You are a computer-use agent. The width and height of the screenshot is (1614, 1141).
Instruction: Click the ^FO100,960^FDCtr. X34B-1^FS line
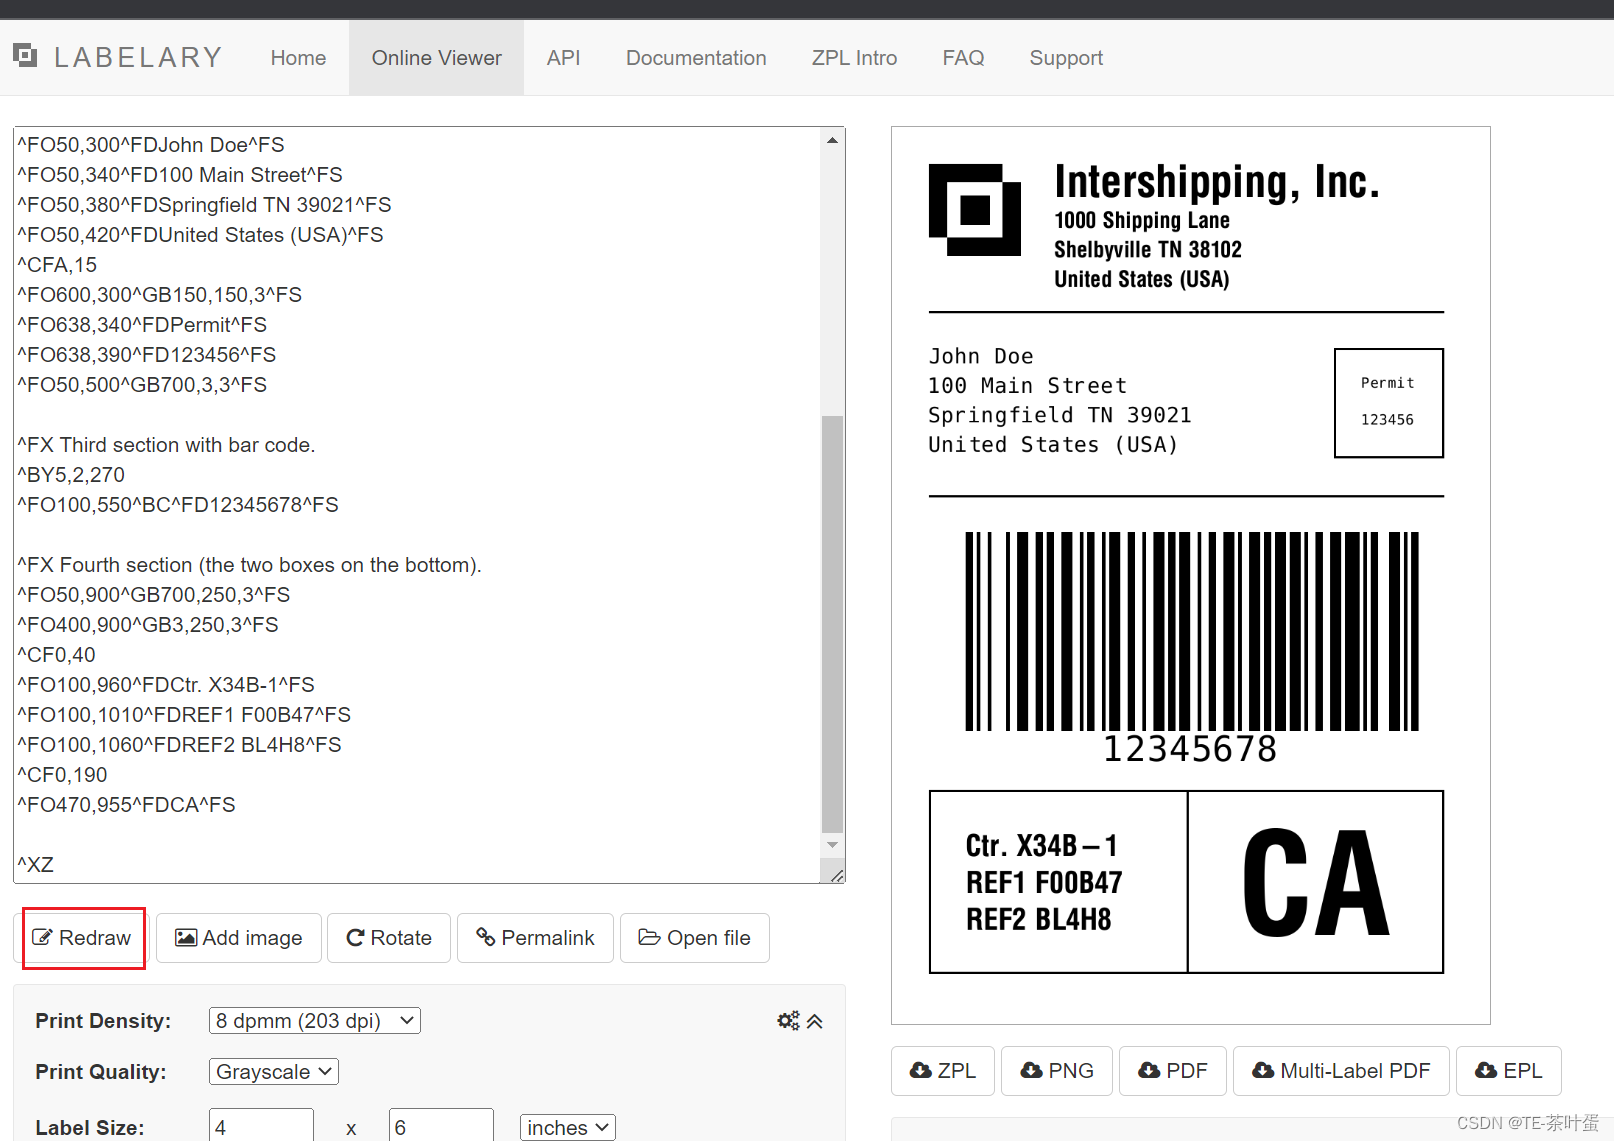[166, 685]
